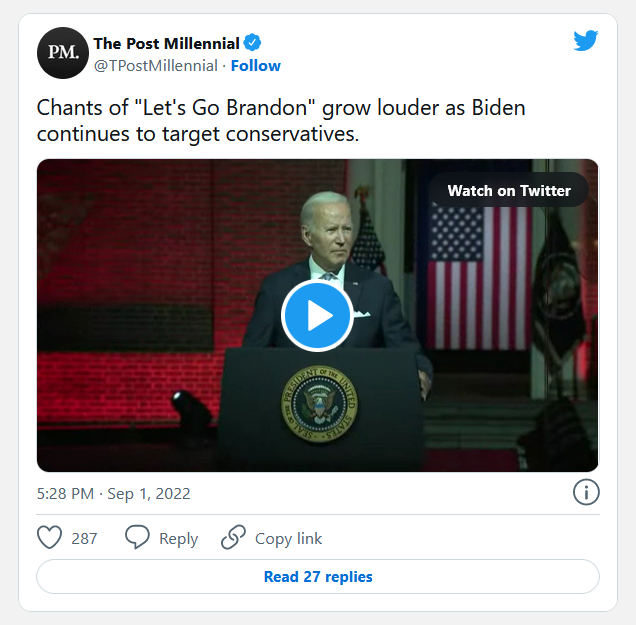The height and width of the screenshot is (625, 636).
Task: Click the tweet info icon
Action: point(585,492)
